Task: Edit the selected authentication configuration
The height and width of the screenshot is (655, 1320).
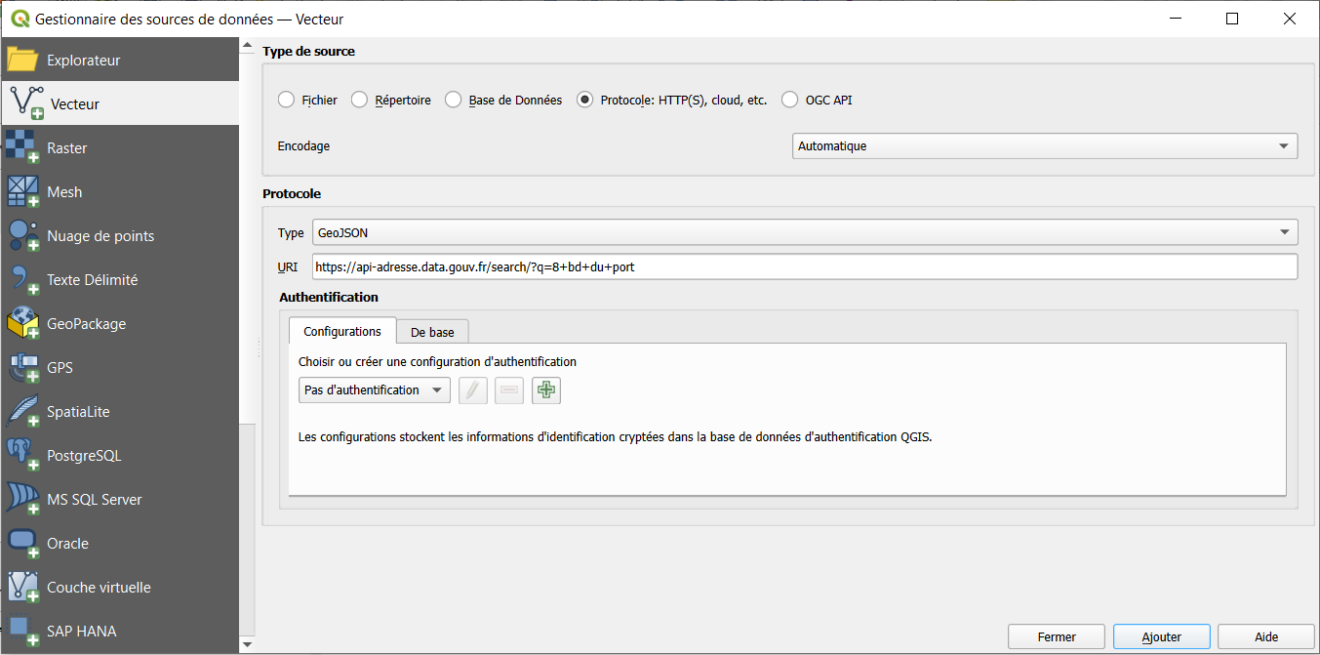Action: click(x=472, y=390)
